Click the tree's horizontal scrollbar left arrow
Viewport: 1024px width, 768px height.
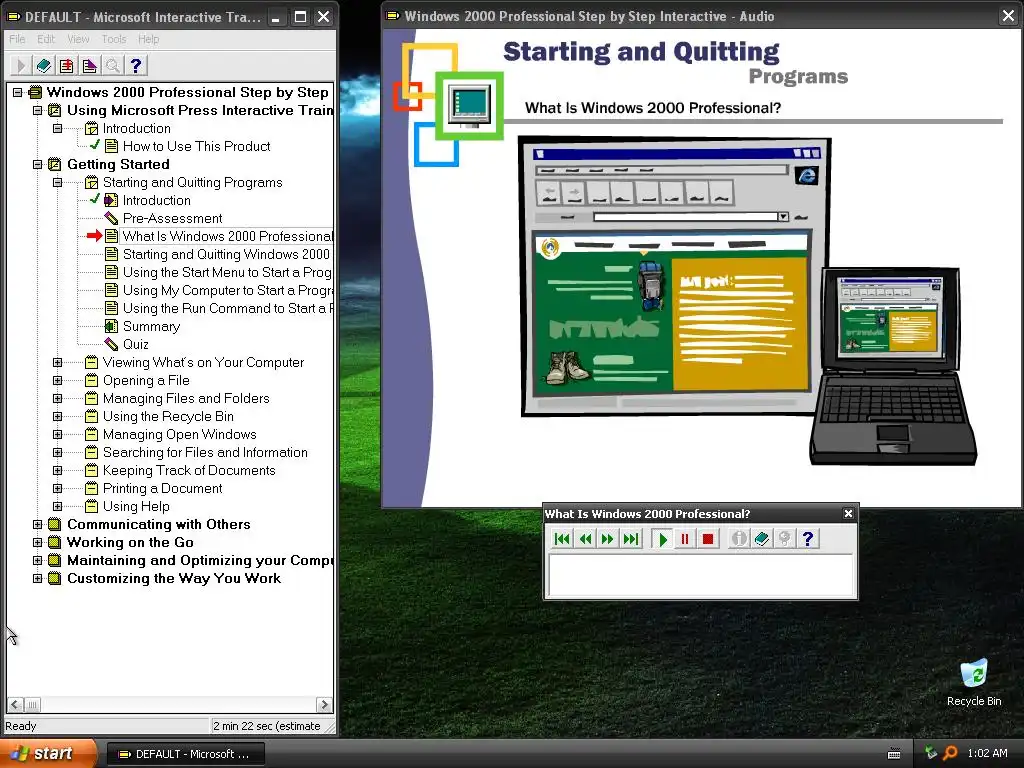coord(16,705)
